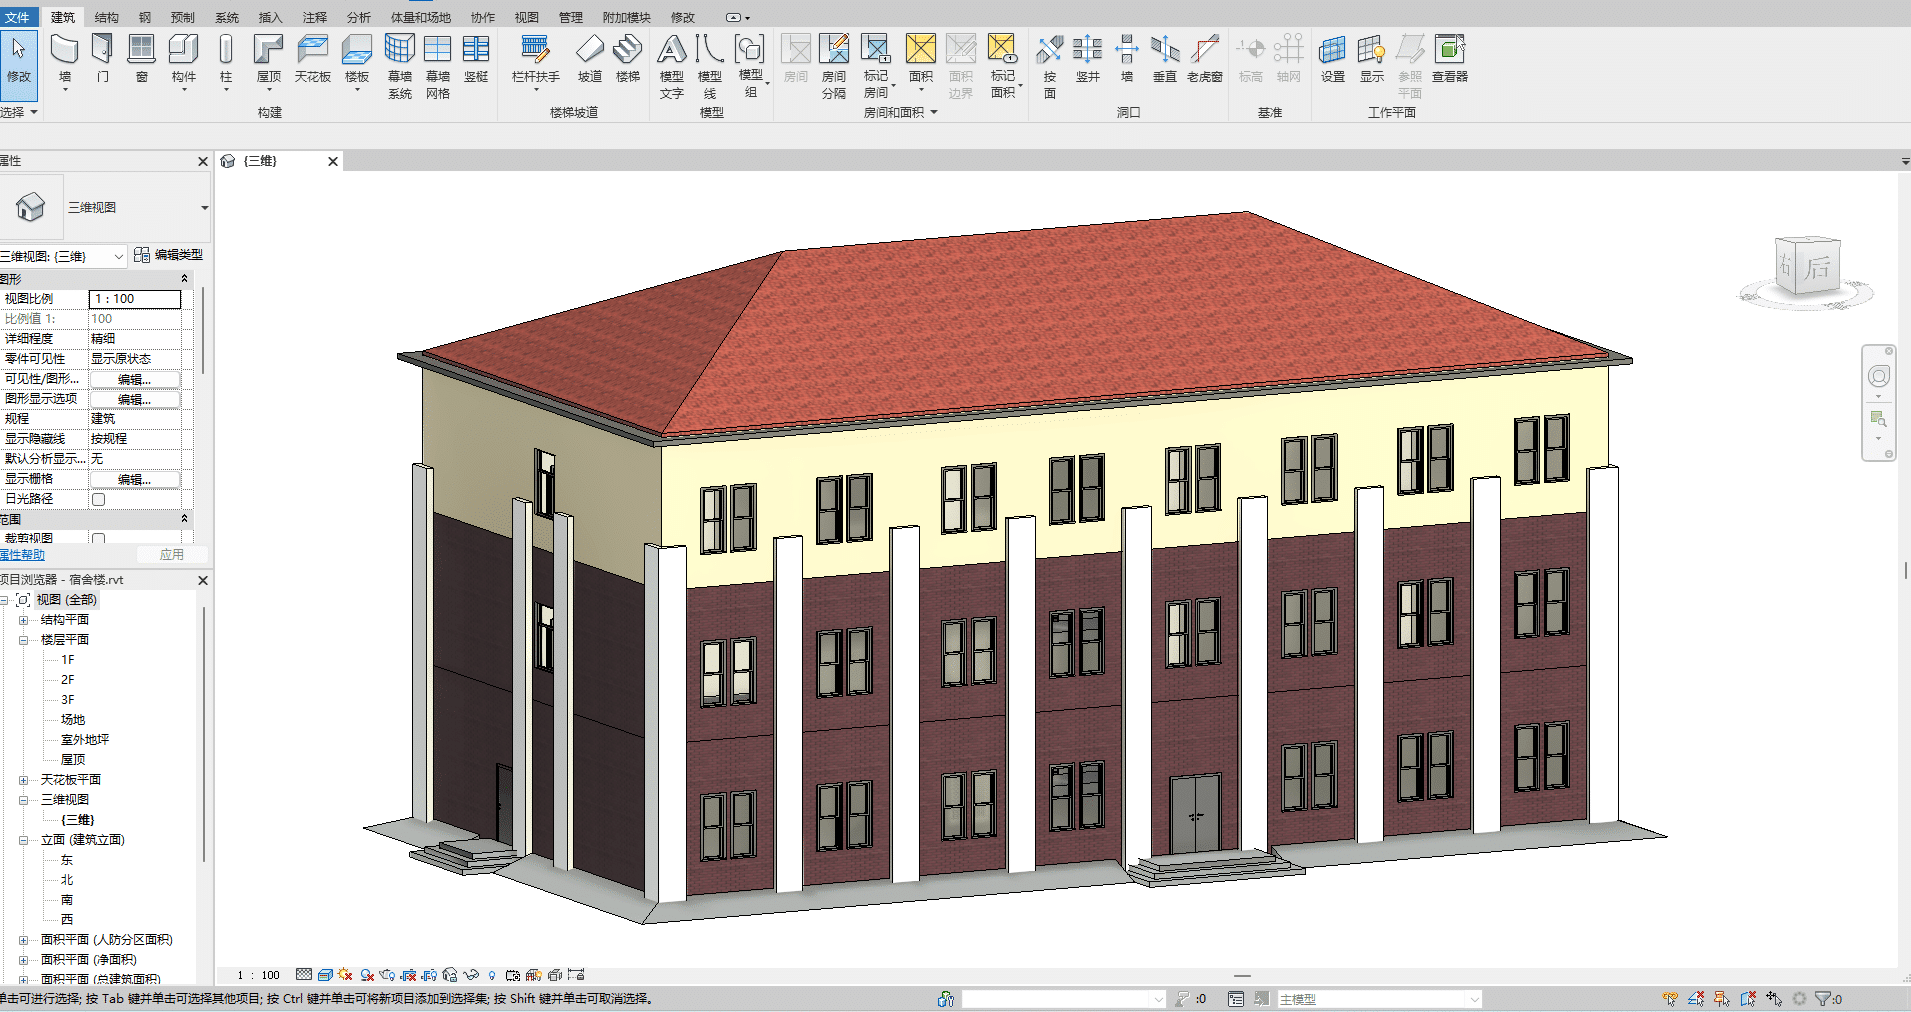Open the 3D view type selector dropdown
The height and width of the screenshot is (1012, 1911).
coord(204,208)
